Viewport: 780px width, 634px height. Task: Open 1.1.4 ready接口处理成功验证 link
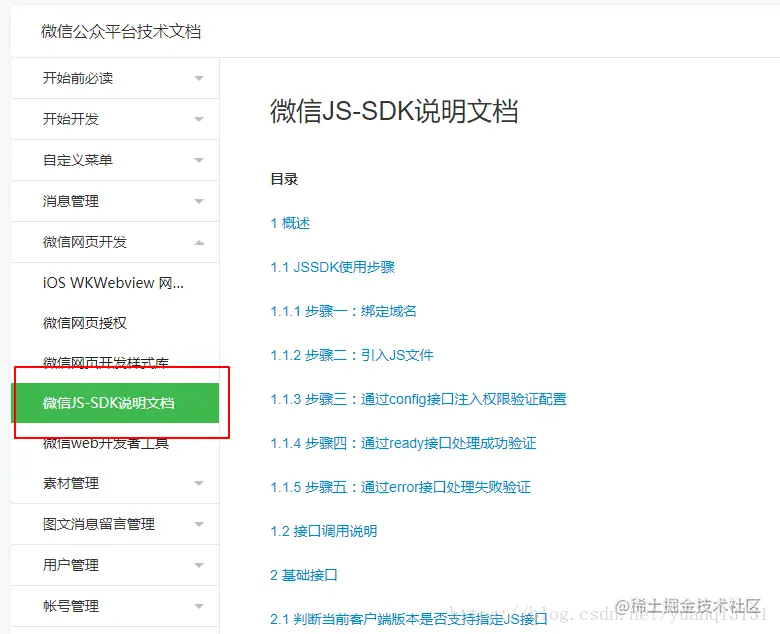pyautogui.click(x=403, y=443)
